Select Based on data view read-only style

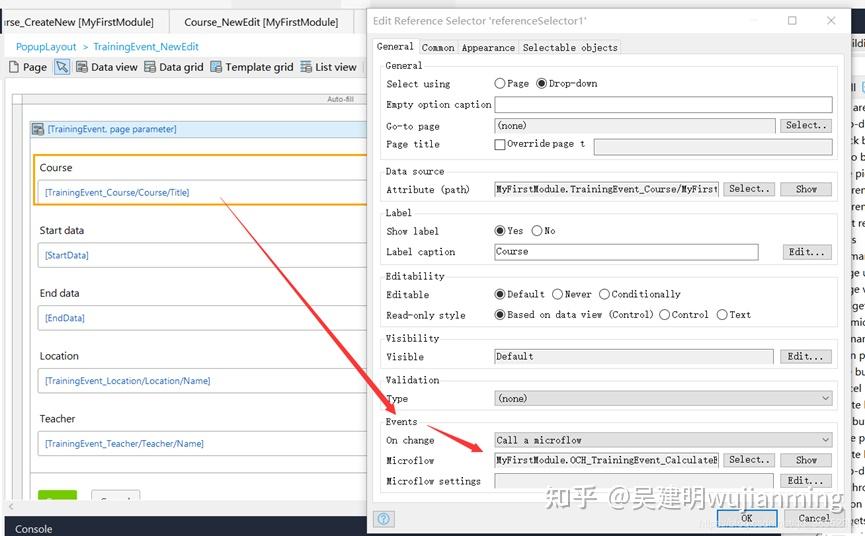(x=500, y=314)
